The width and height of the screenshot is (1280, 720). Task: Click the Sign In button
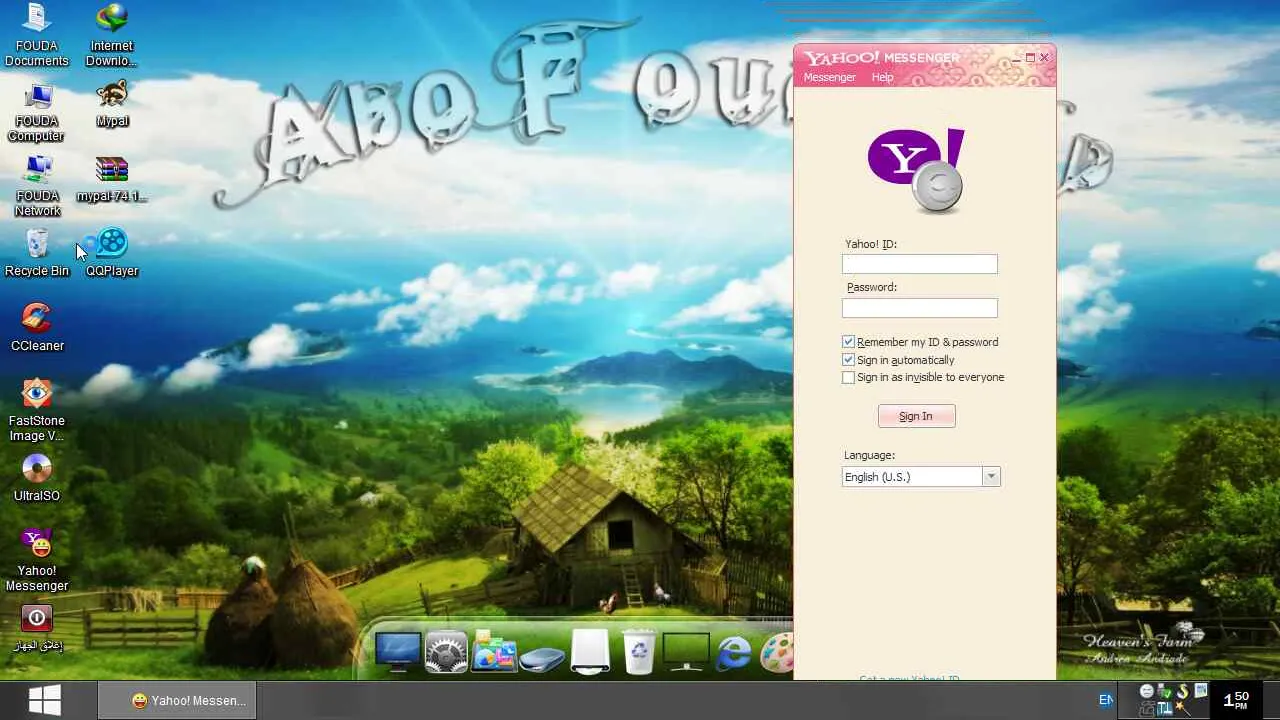click(917, 416)
